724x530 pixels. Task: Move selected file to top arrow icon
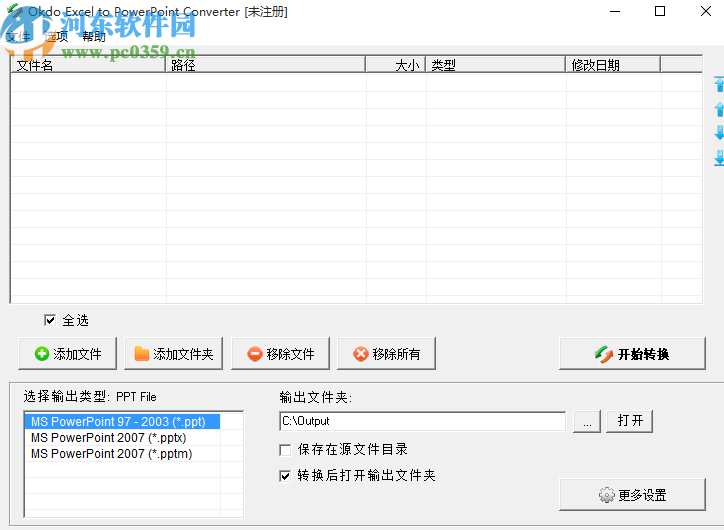pyautogui.click(x=719, y=84)
